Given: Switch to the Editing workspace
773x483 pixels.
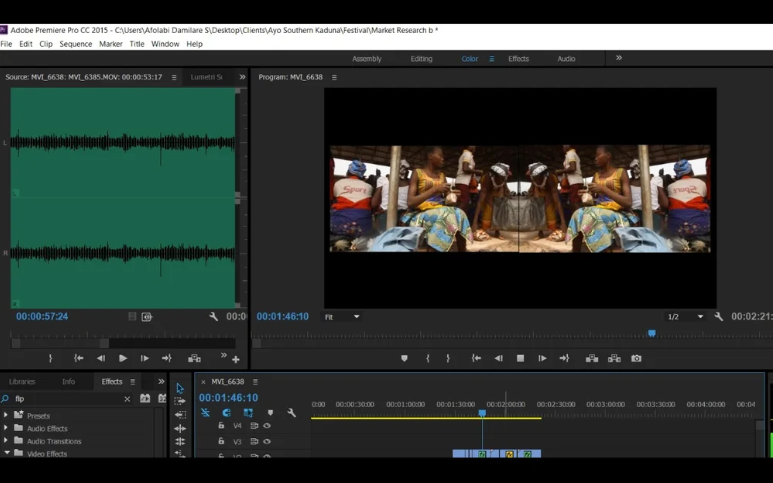Looking at the screenshot, I should pyautogui.click(x=421, y=59).
